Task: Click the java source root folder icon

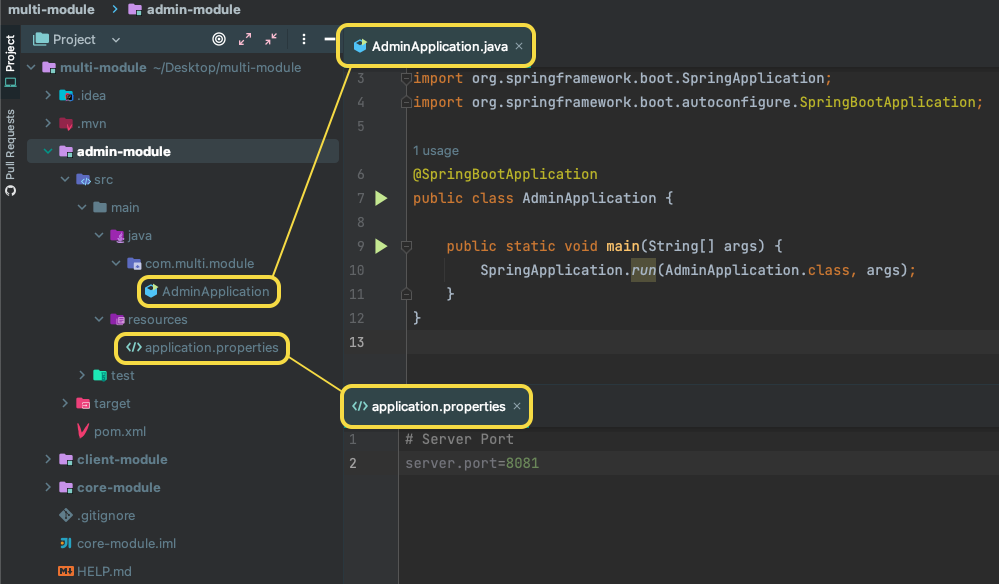Action: (x=117, y=236)
